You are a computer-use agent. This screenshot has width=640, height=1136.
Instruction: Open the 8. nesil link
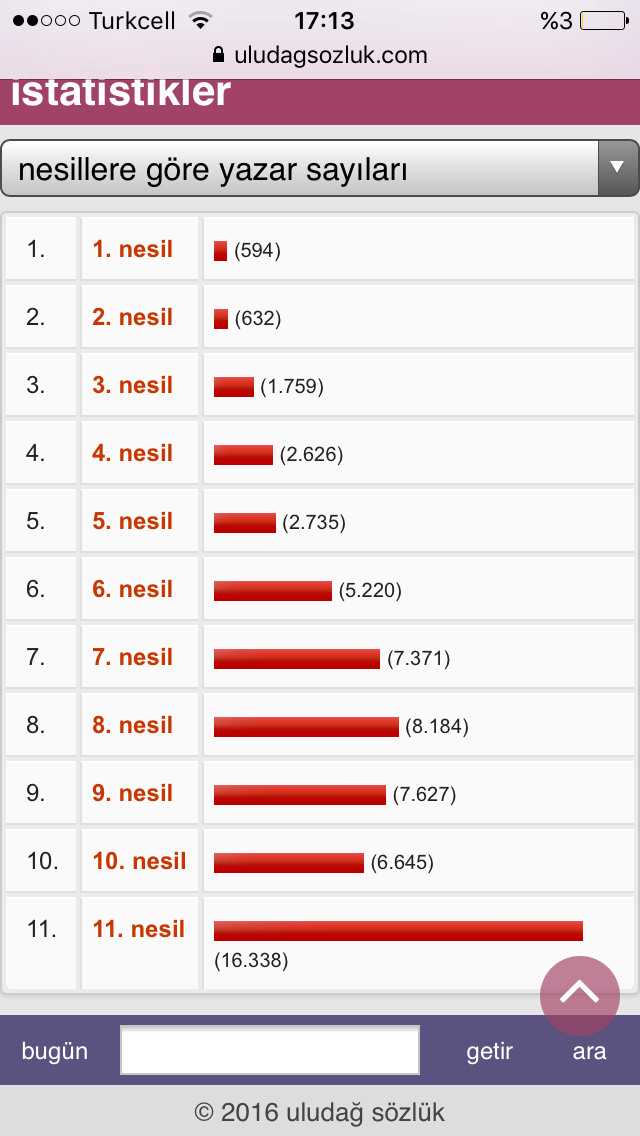[133, 725]
